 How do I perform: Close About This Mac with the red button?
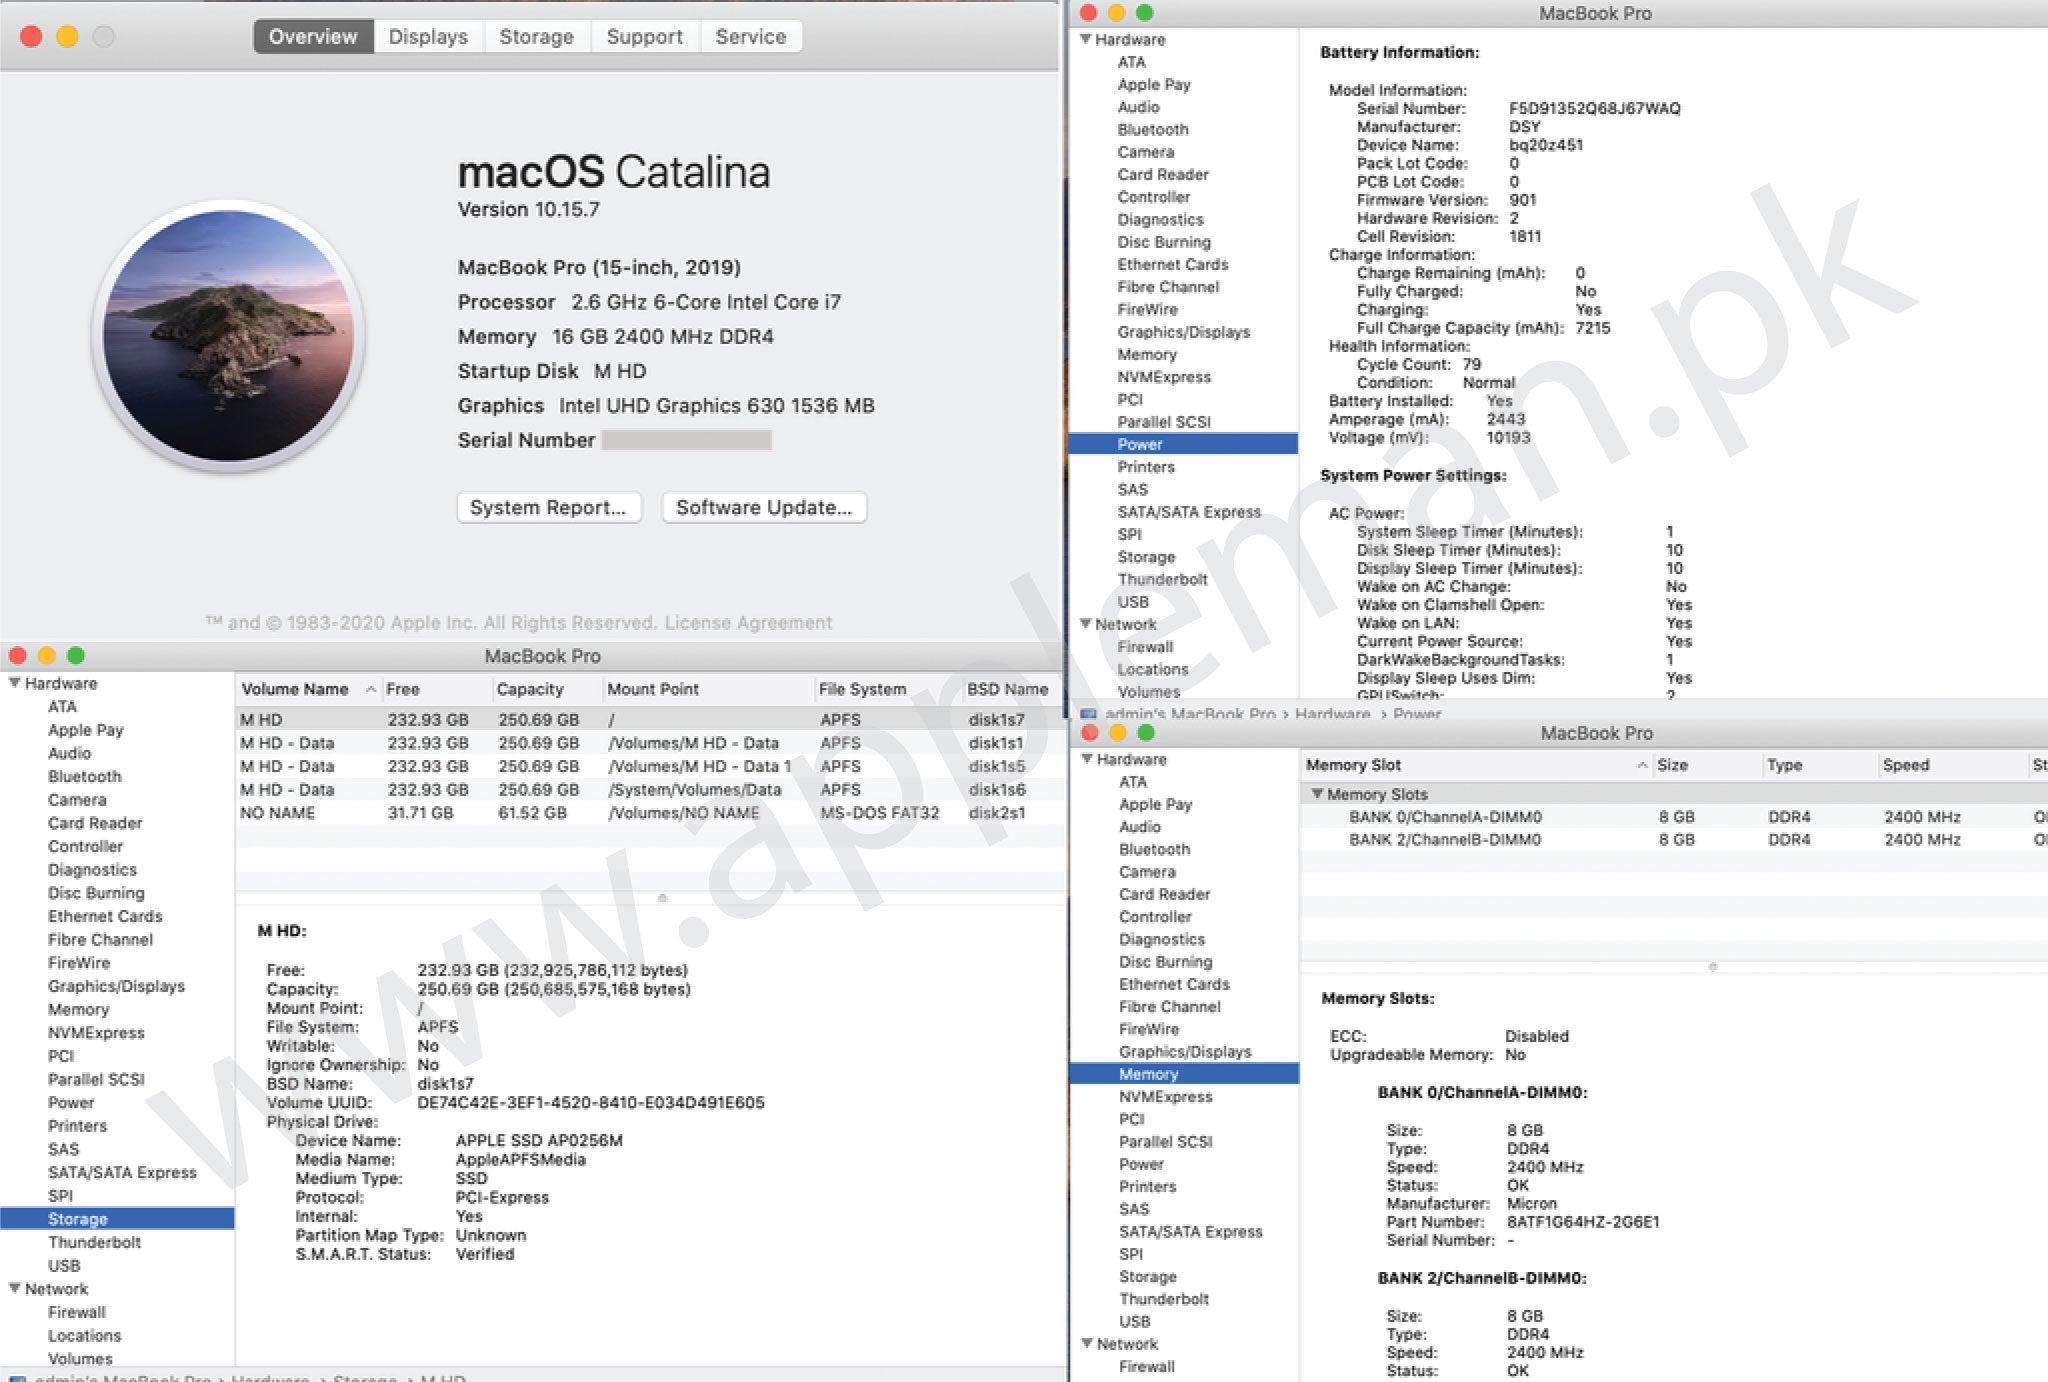pyautogui.click(x=31, y=37)
